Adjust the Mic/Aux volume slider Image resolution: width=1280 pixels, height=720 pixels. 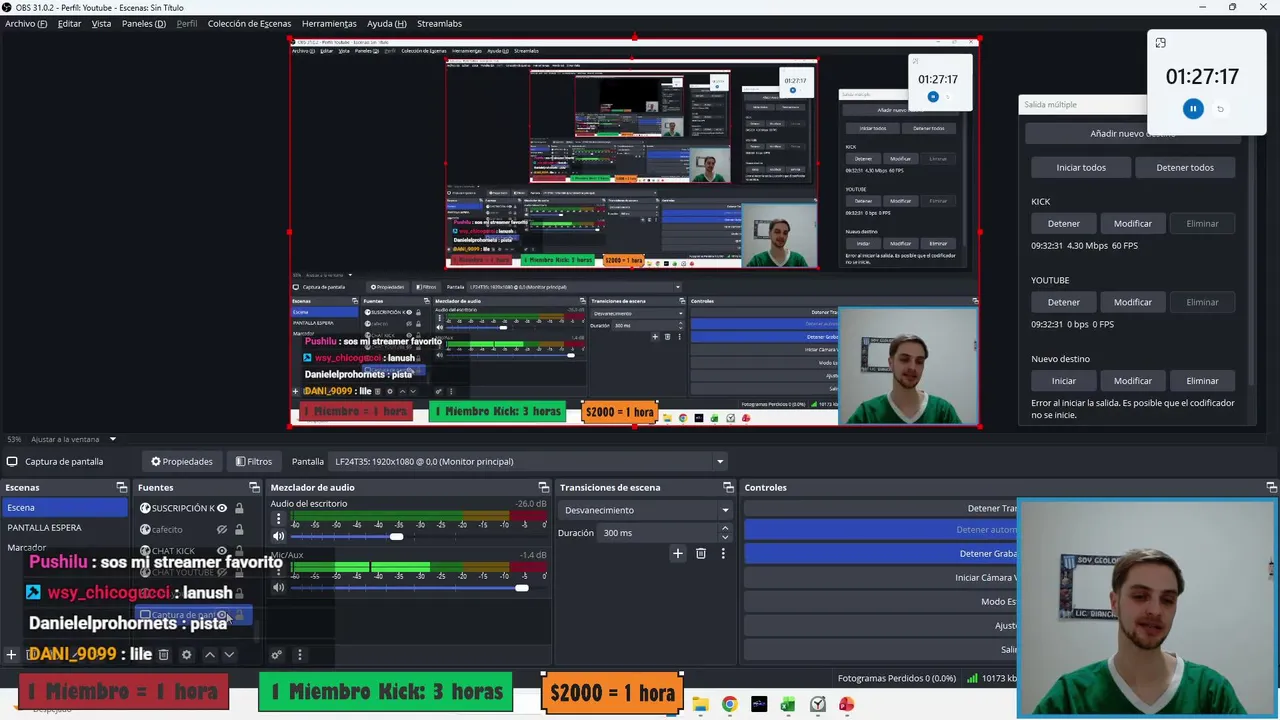521,587
